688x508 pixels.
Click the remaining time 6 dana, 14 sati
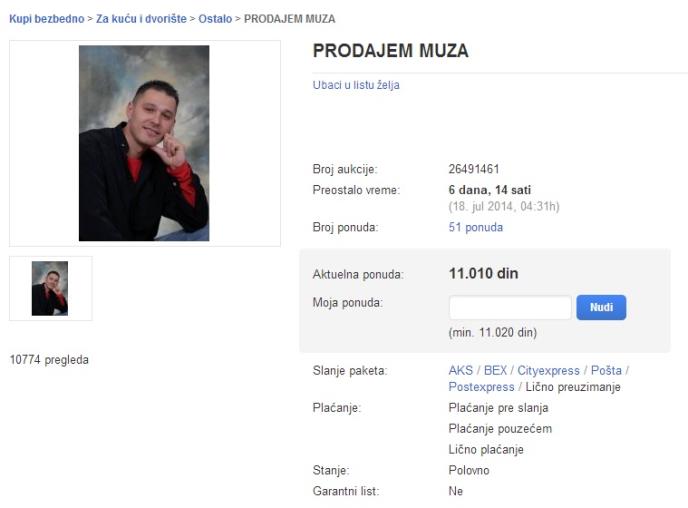(x=490, y=190)
